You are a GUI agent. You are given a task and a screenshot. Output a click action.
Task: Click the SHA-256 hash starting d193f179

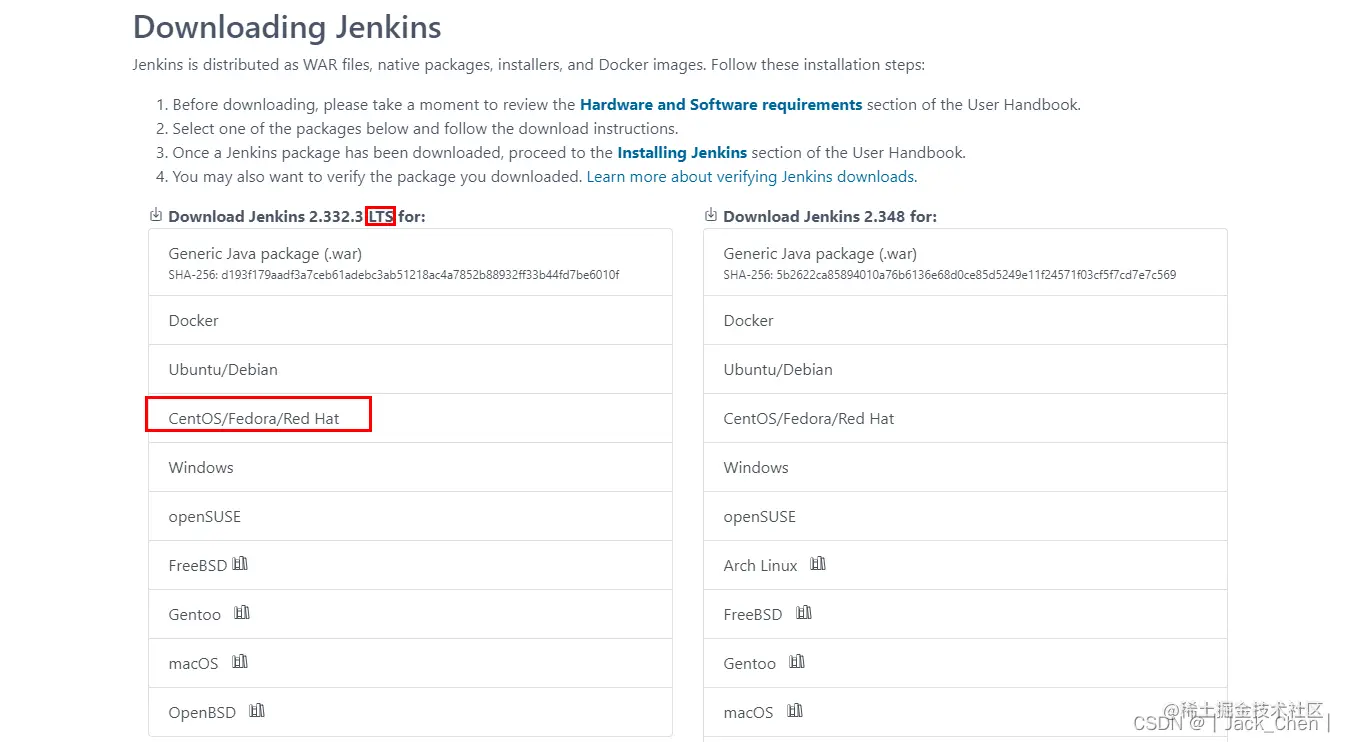394,275
